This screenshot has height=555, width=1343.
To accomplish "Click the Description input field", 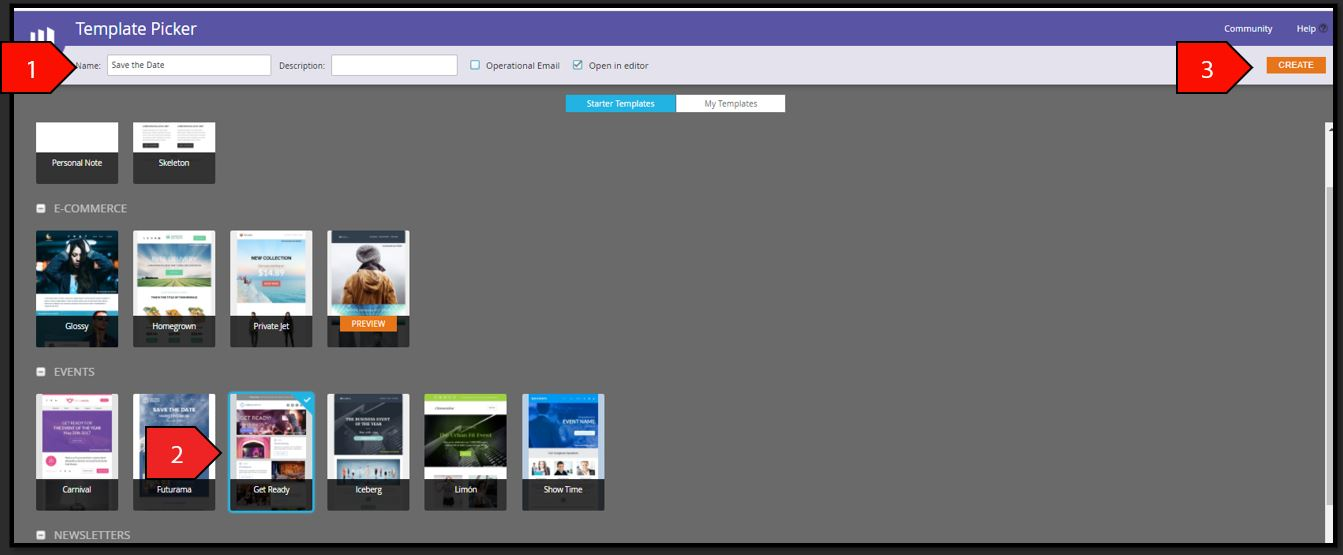I will 394,65.
